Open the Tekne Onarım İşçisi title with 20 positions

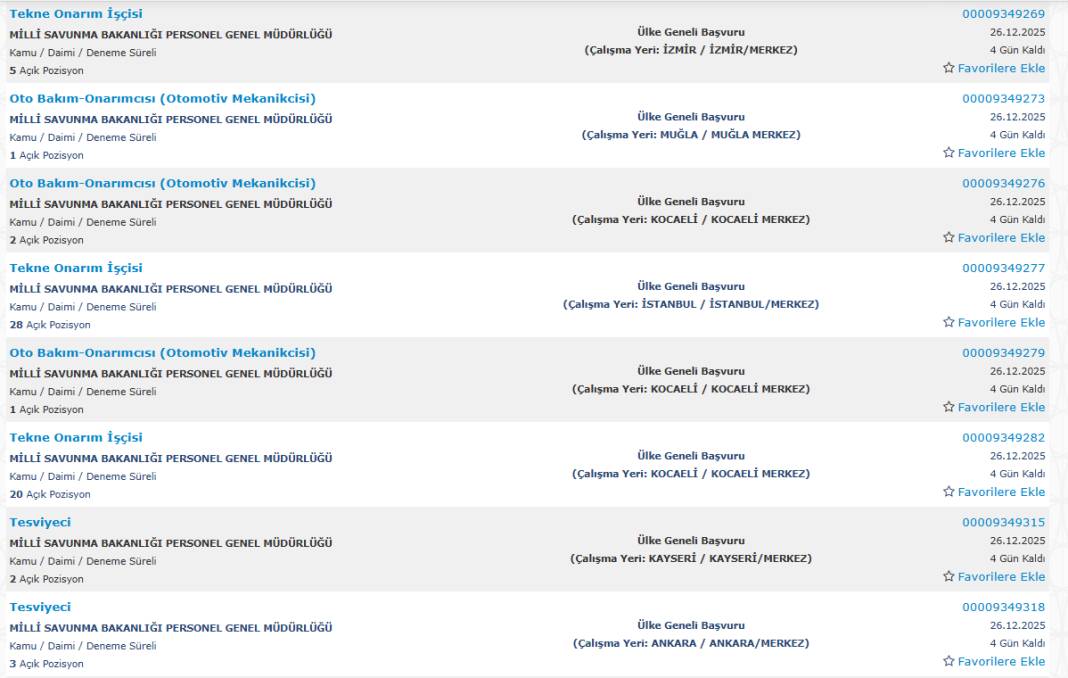[76, 437]
